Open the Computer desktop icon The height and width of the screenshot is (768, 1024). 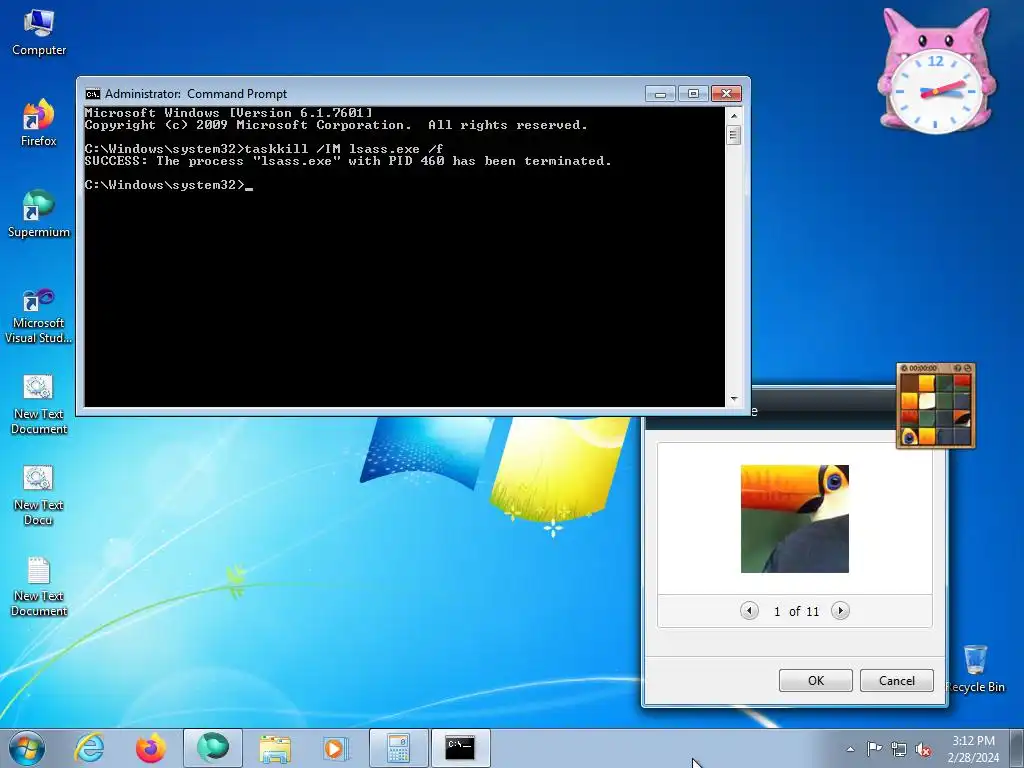(39, 33)
